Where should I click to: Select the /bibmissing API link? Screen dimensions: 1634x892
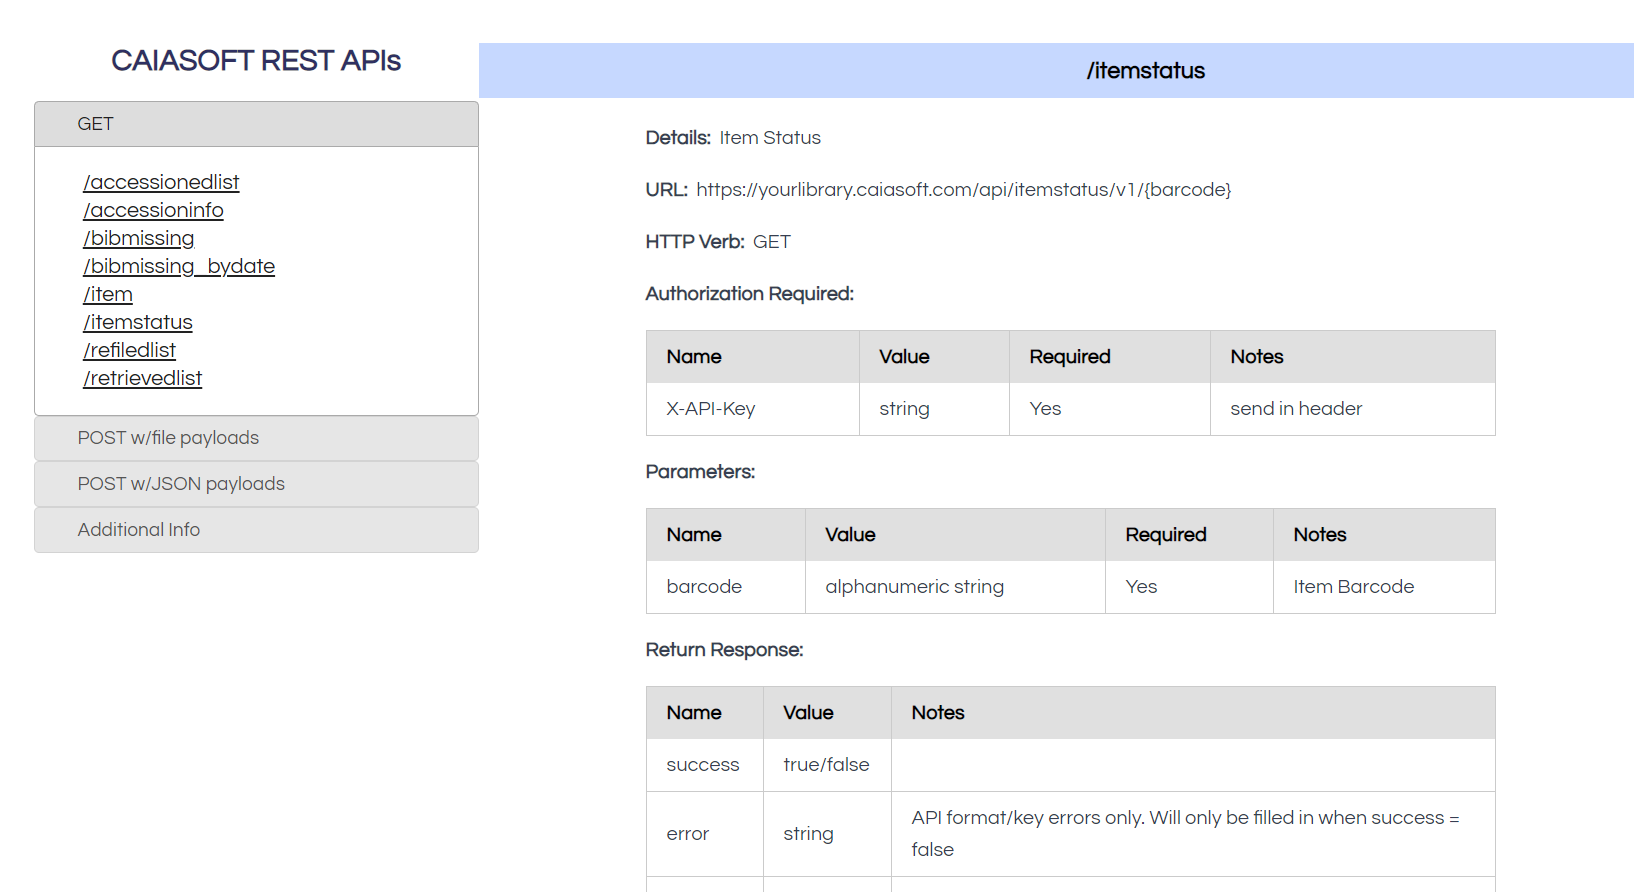(x=138, y=238)
